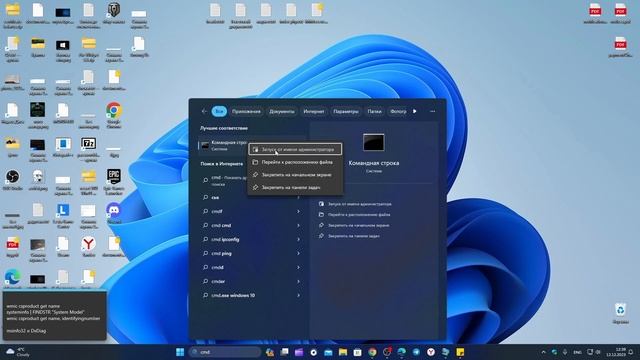Select the 7z archive desktop icon
The width and height of the screenshot is (640, 360).
[x=89, y=148]
